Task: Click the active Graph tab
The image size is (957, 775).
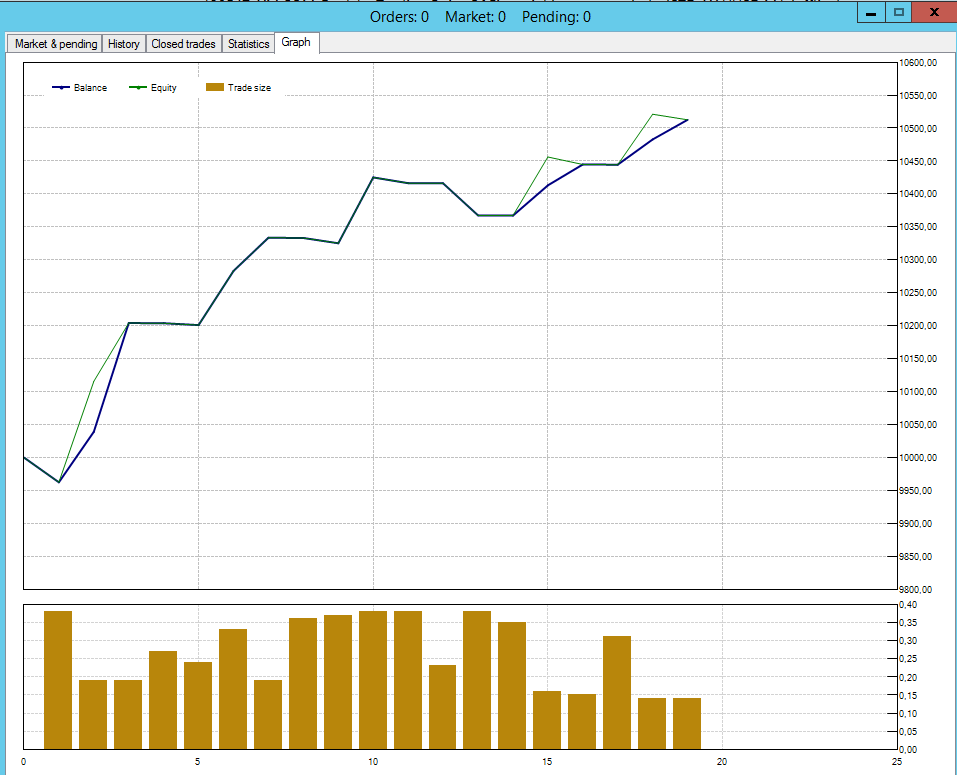Action: [x=296, y=43]
